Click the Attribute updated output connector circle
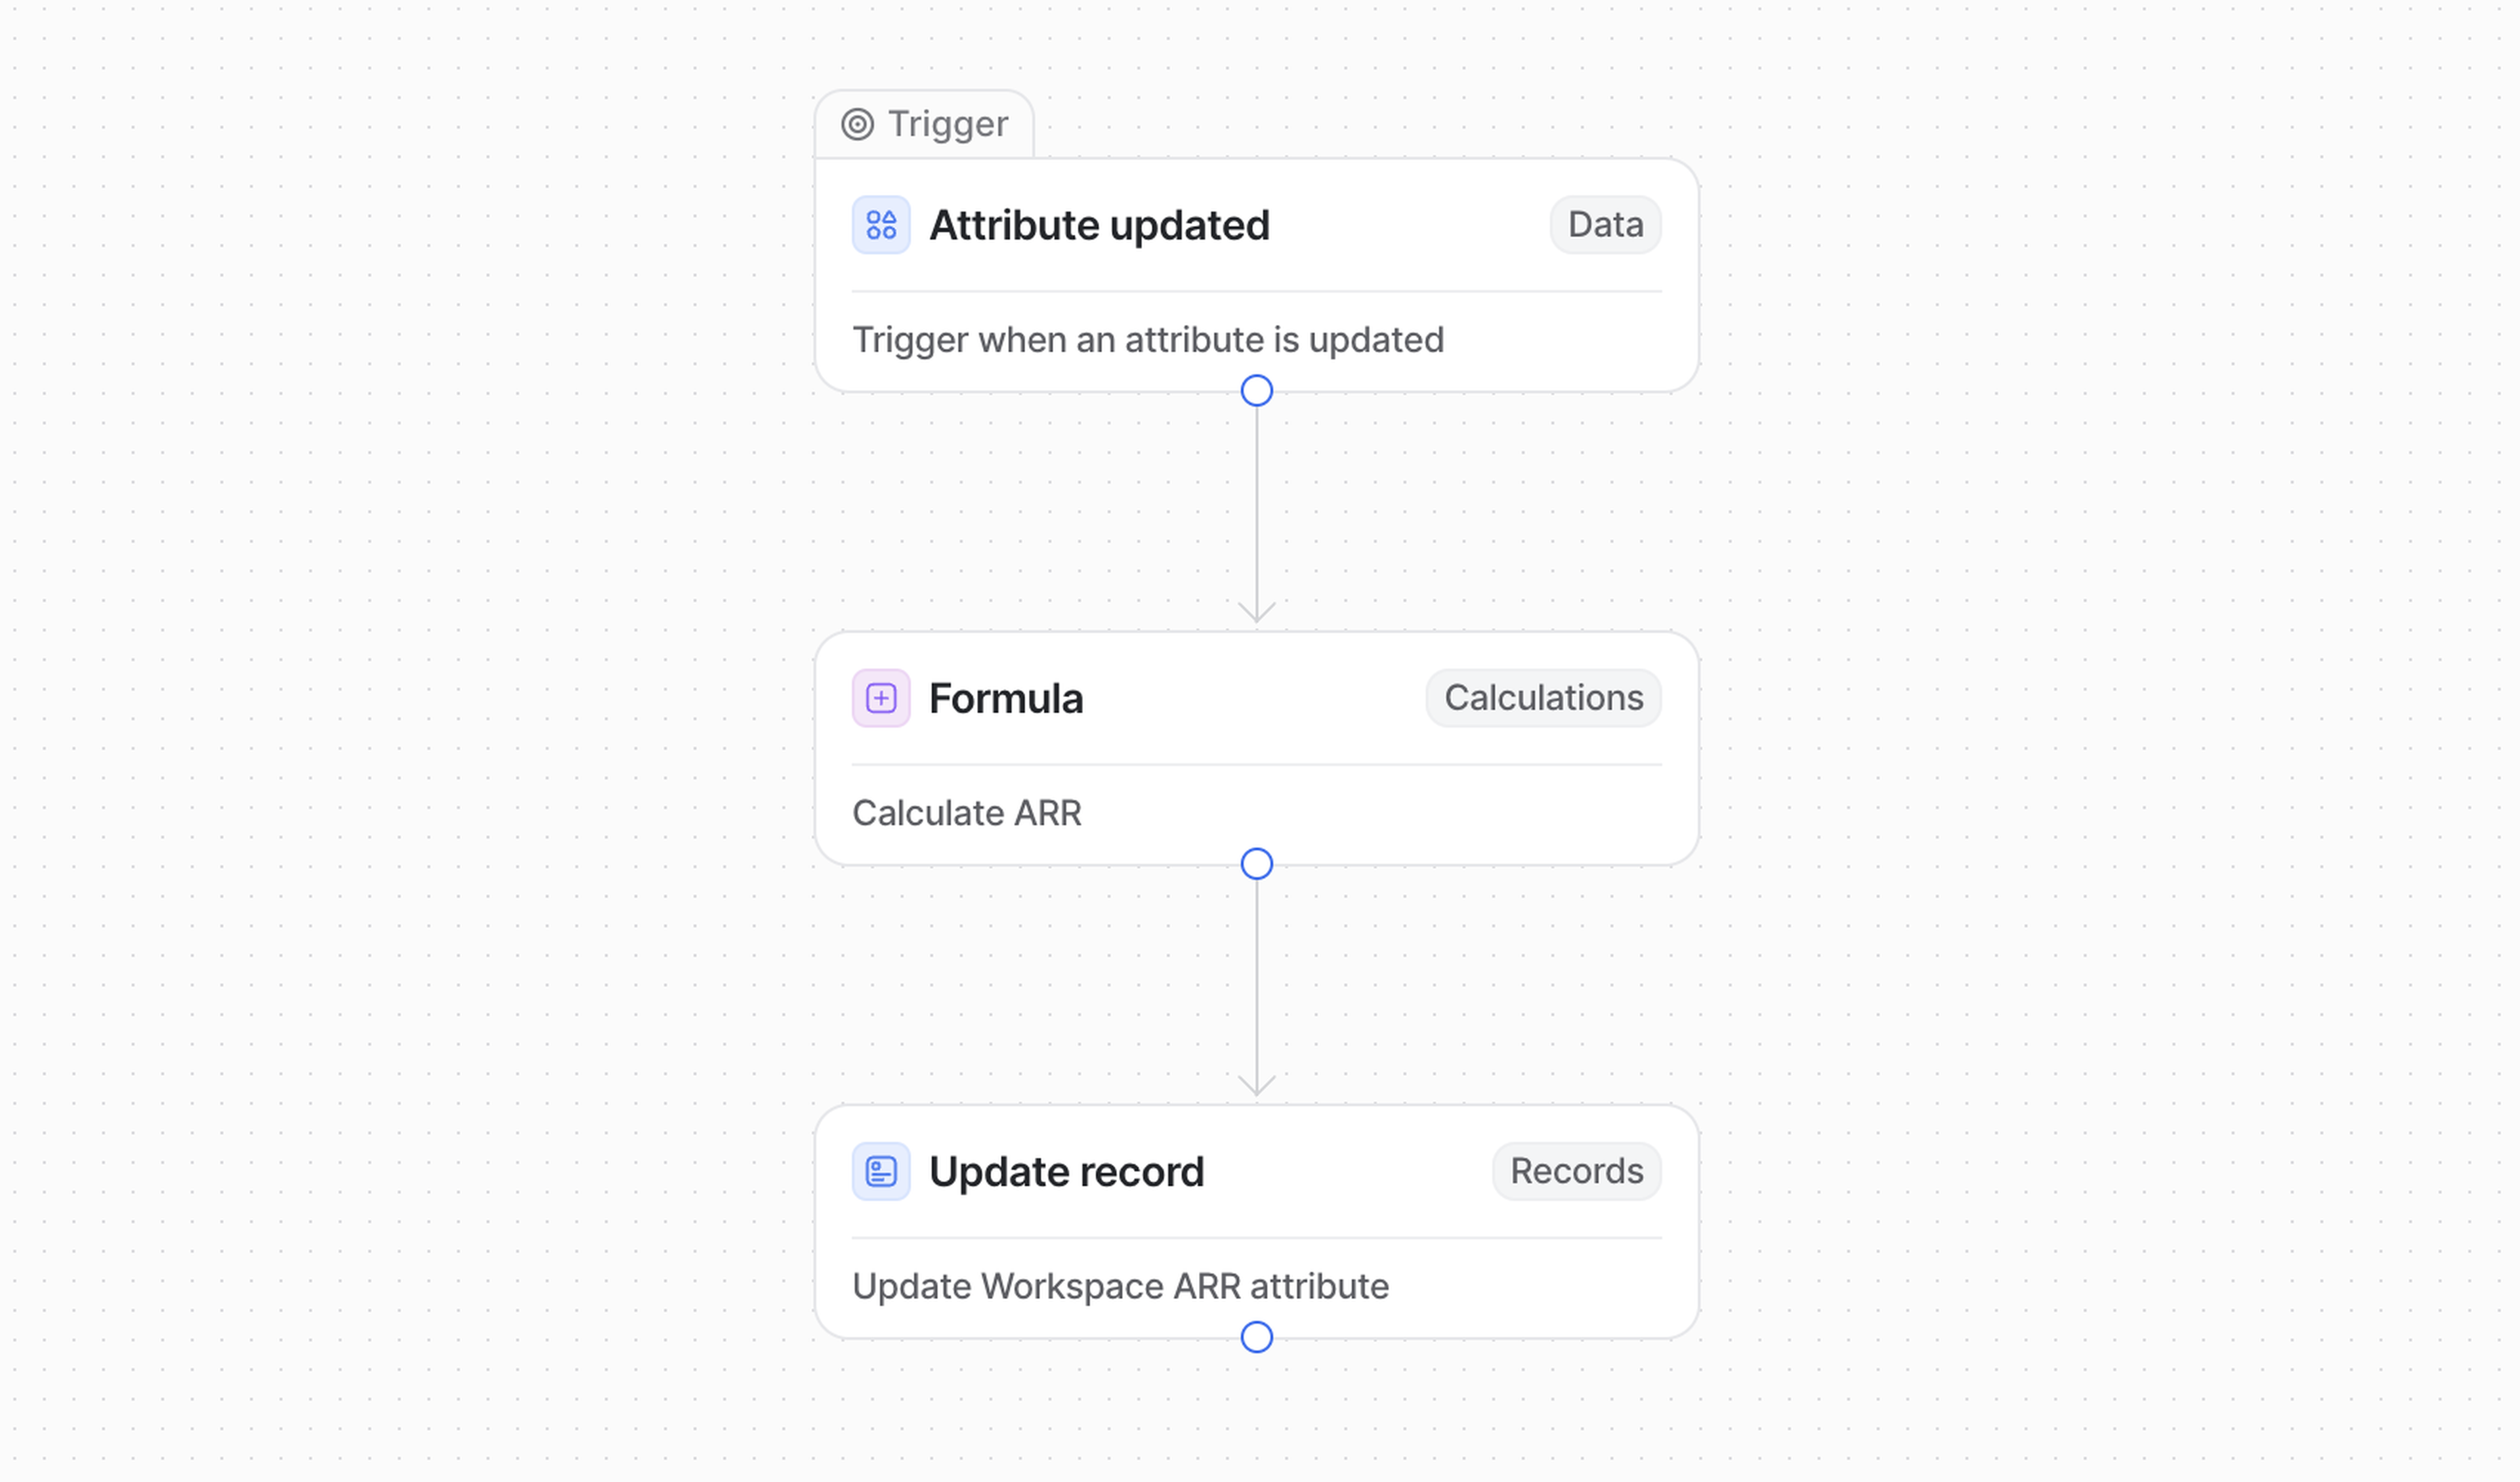 1256,391
